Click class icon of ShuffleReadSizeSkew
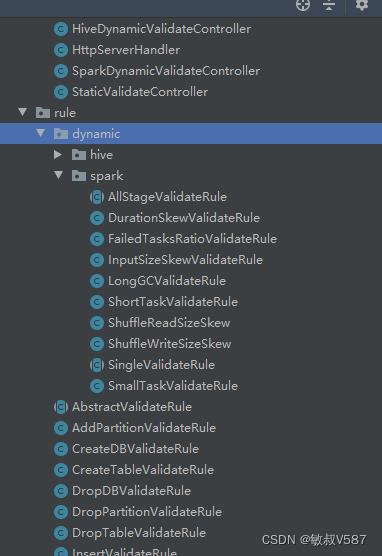Screen dimensions: 382x556 click(x=97, y=323)
